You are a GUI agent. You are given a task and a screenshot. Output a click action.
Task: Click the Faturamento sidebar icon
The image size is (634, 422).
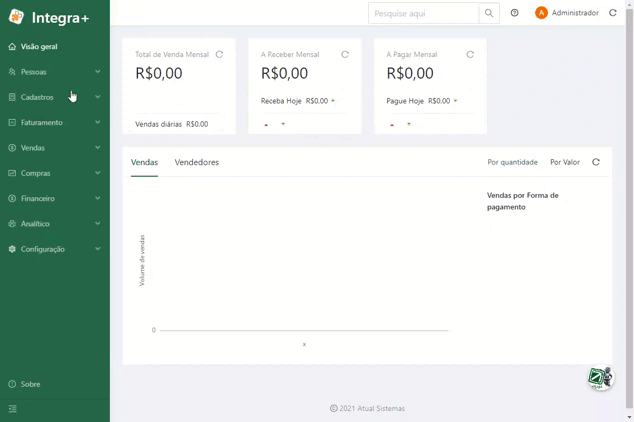(12, 122)
